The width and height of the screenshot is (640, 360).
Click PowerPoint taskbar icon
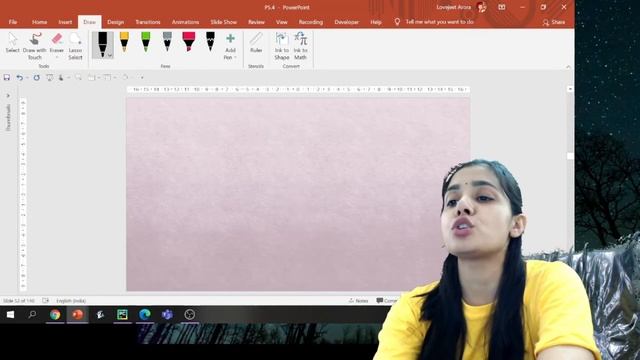click(78, 315)
